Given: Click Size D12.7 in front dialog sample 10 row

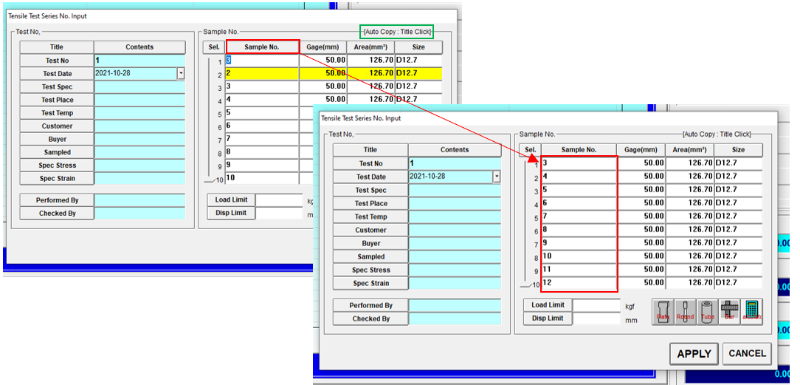Looking at the screenshot, I should pos(738,256).
